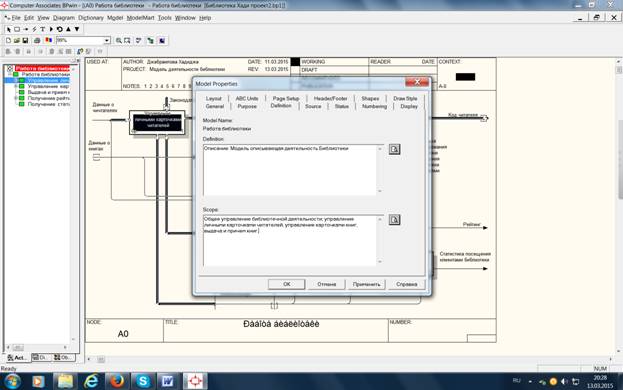Open a model with the folder icon
This screenshot has width=623, height=390.
[17, 41]
